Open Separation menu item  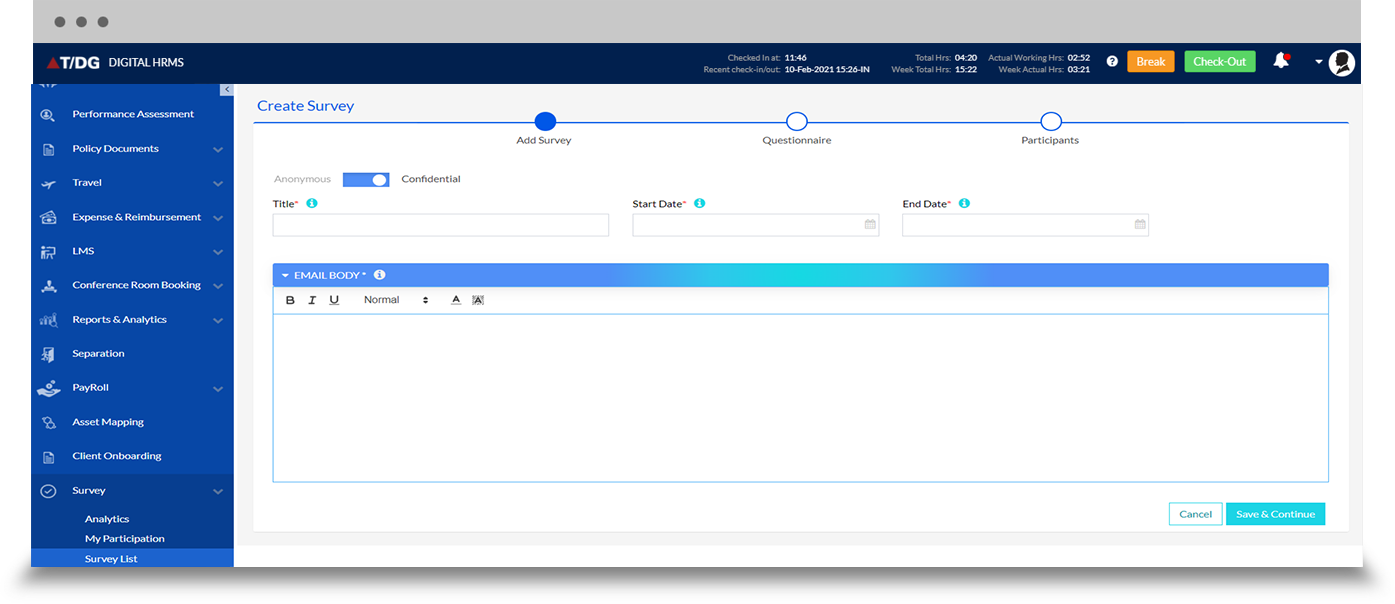(x=98, y=354)
